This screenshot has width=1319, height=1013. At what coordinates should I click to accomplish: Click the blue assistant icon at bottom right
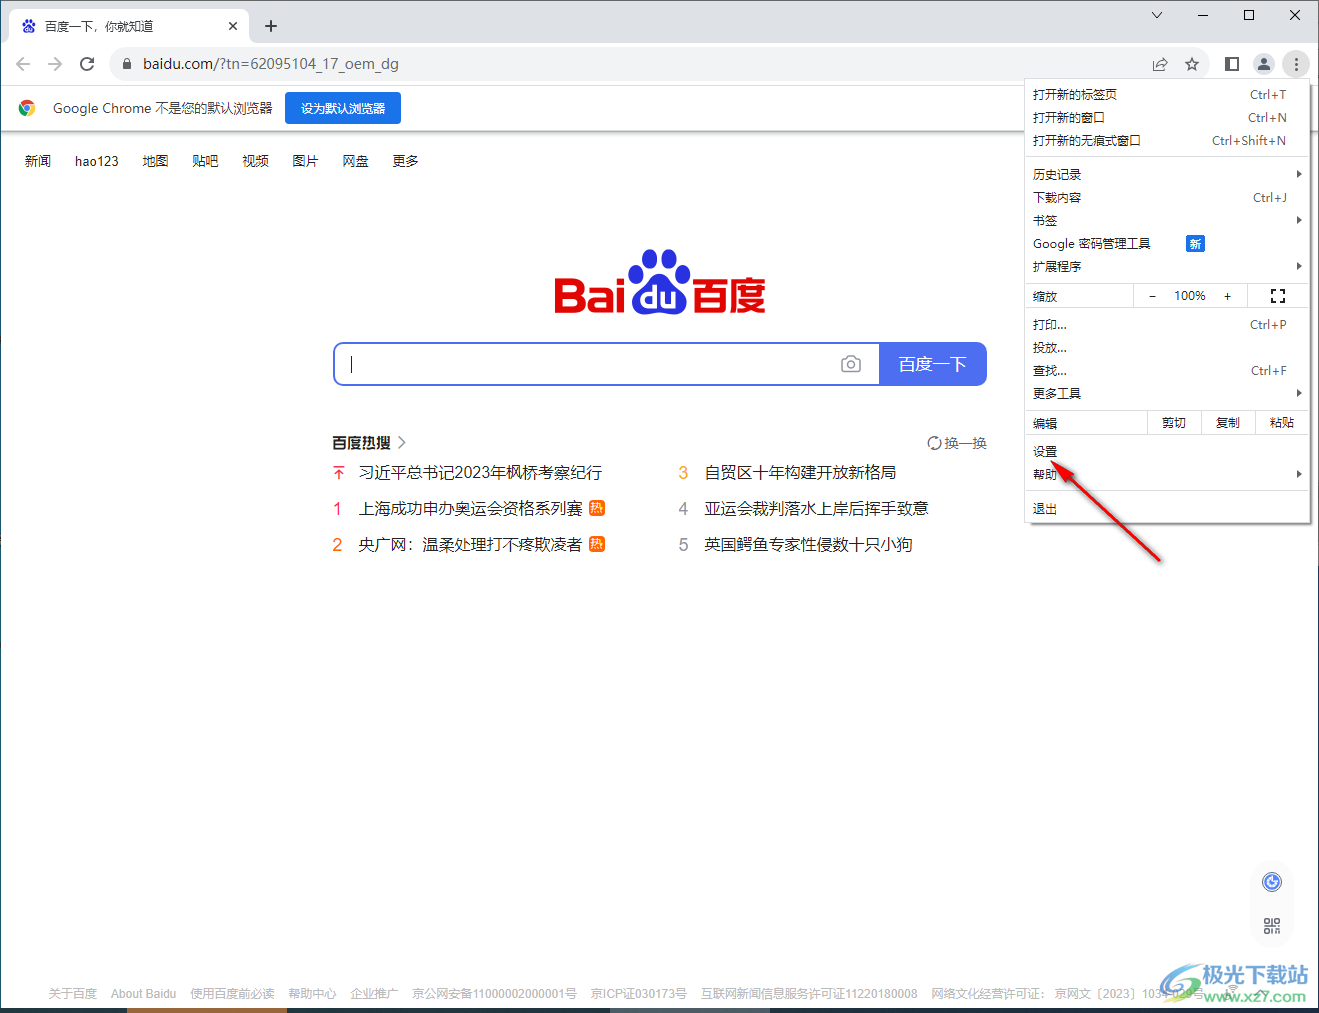point(1272,882)
